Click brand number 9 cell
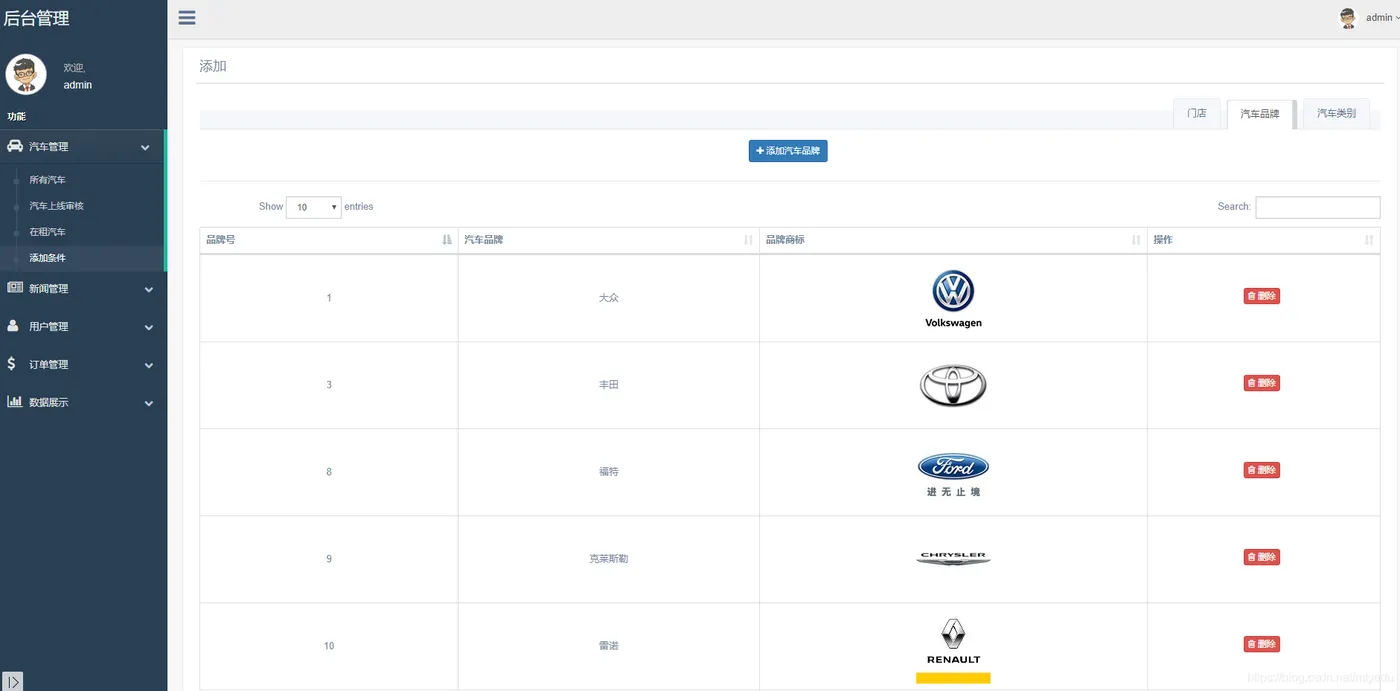 (329, 559)
